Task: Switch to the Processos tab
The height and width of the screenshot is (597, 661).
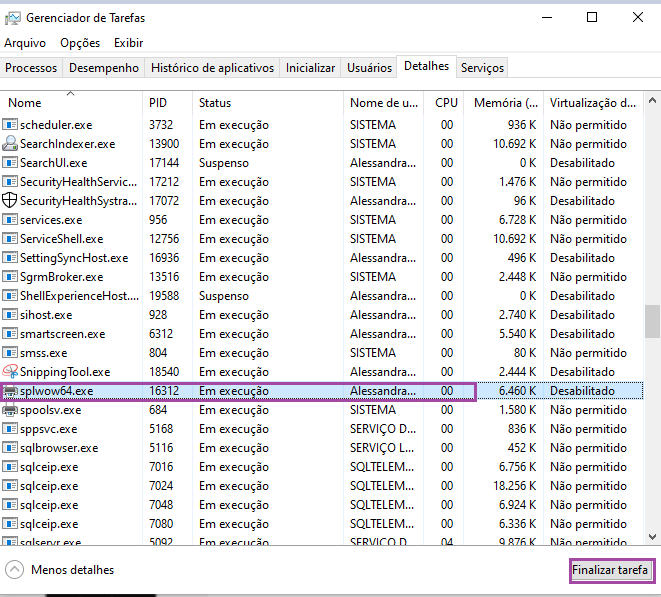Action: 31,68
